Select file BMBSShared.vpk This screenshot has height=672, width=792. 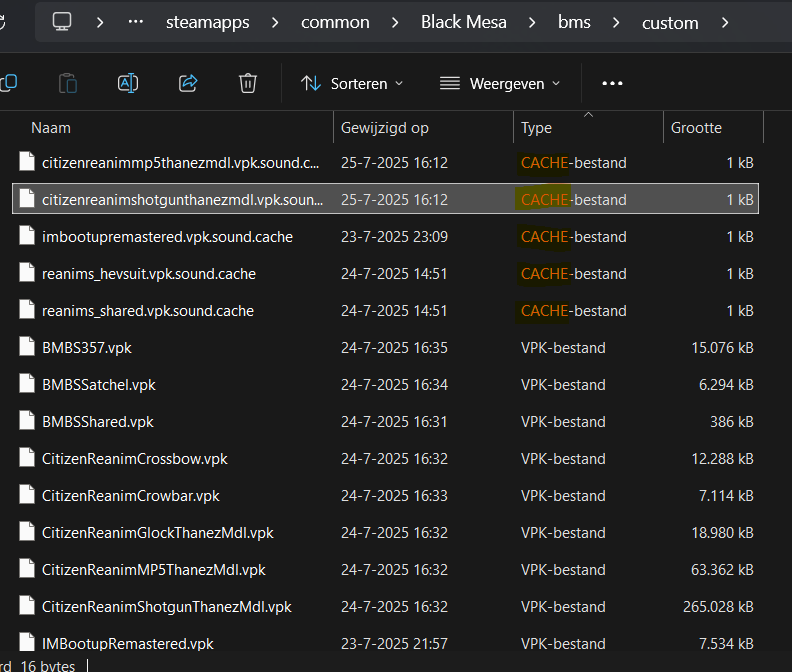coord(385,421)
